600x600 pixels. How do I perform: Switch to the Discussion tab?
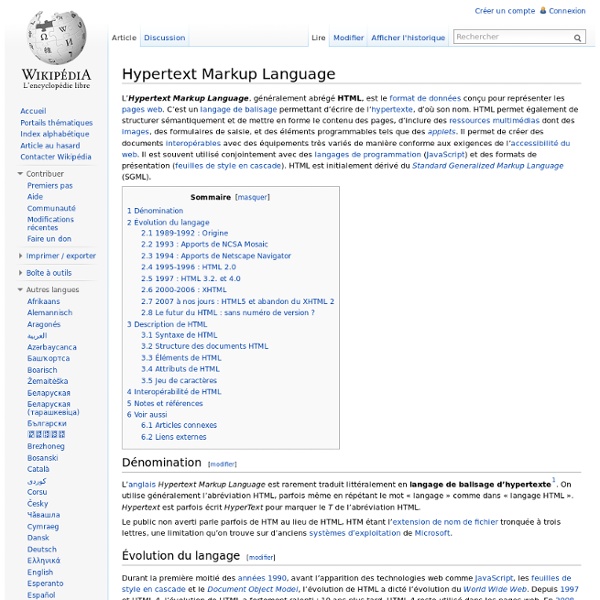(x=165, y=38)
